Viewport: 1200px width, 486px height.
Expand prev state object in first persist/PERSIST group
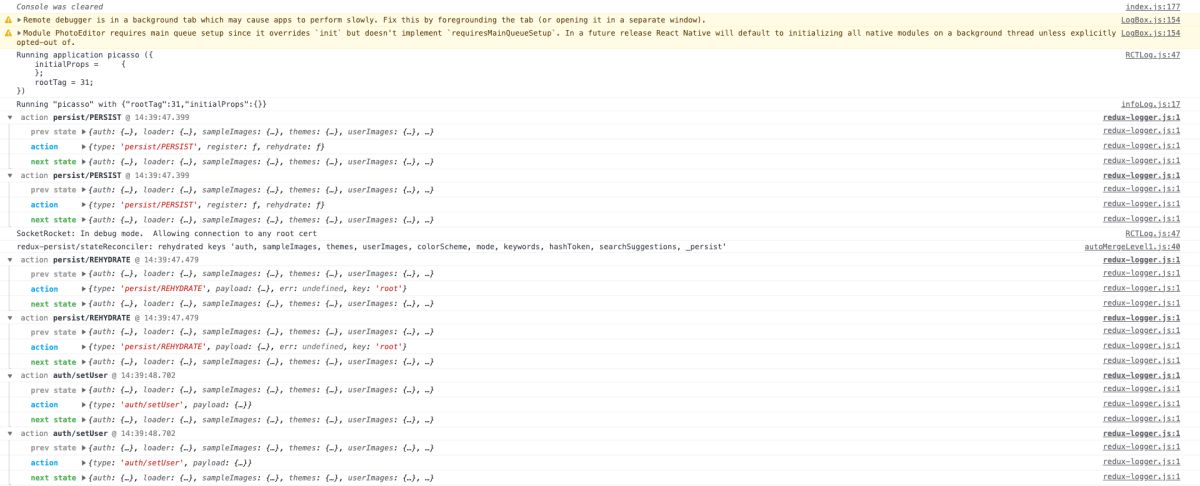[x=84, y=132]
